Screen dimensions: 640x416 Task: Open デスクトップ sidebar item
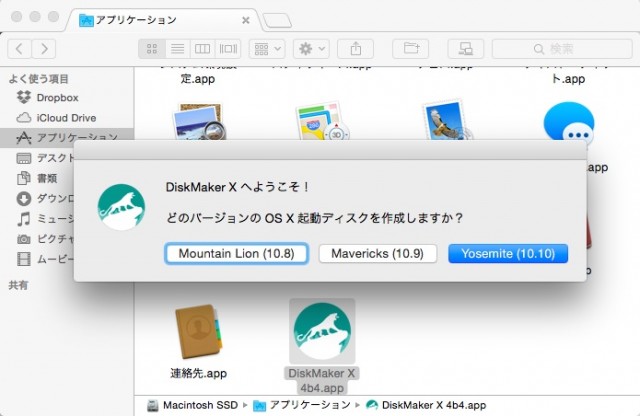point(45,158)
